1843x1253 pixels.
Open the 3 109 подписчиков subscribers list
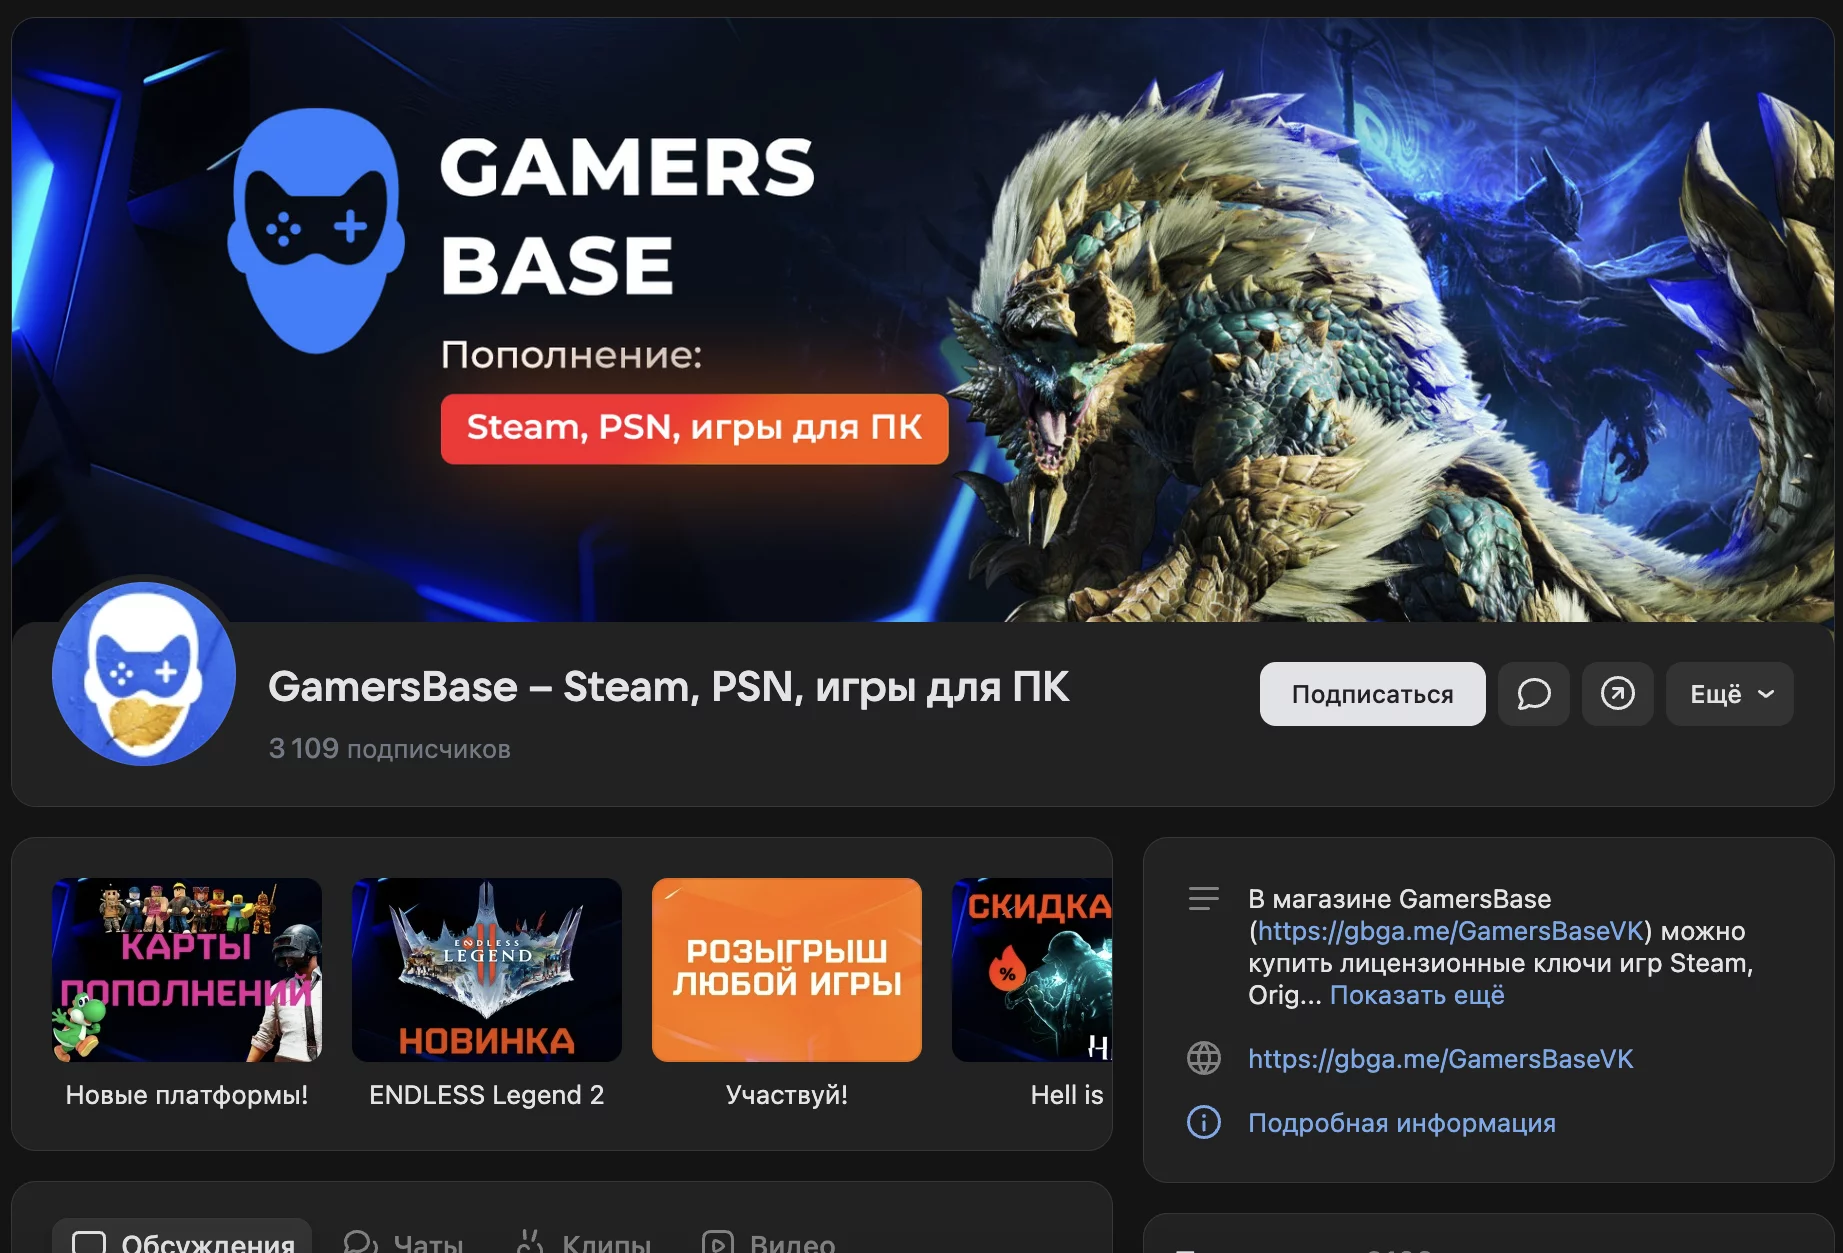[389, 749]
